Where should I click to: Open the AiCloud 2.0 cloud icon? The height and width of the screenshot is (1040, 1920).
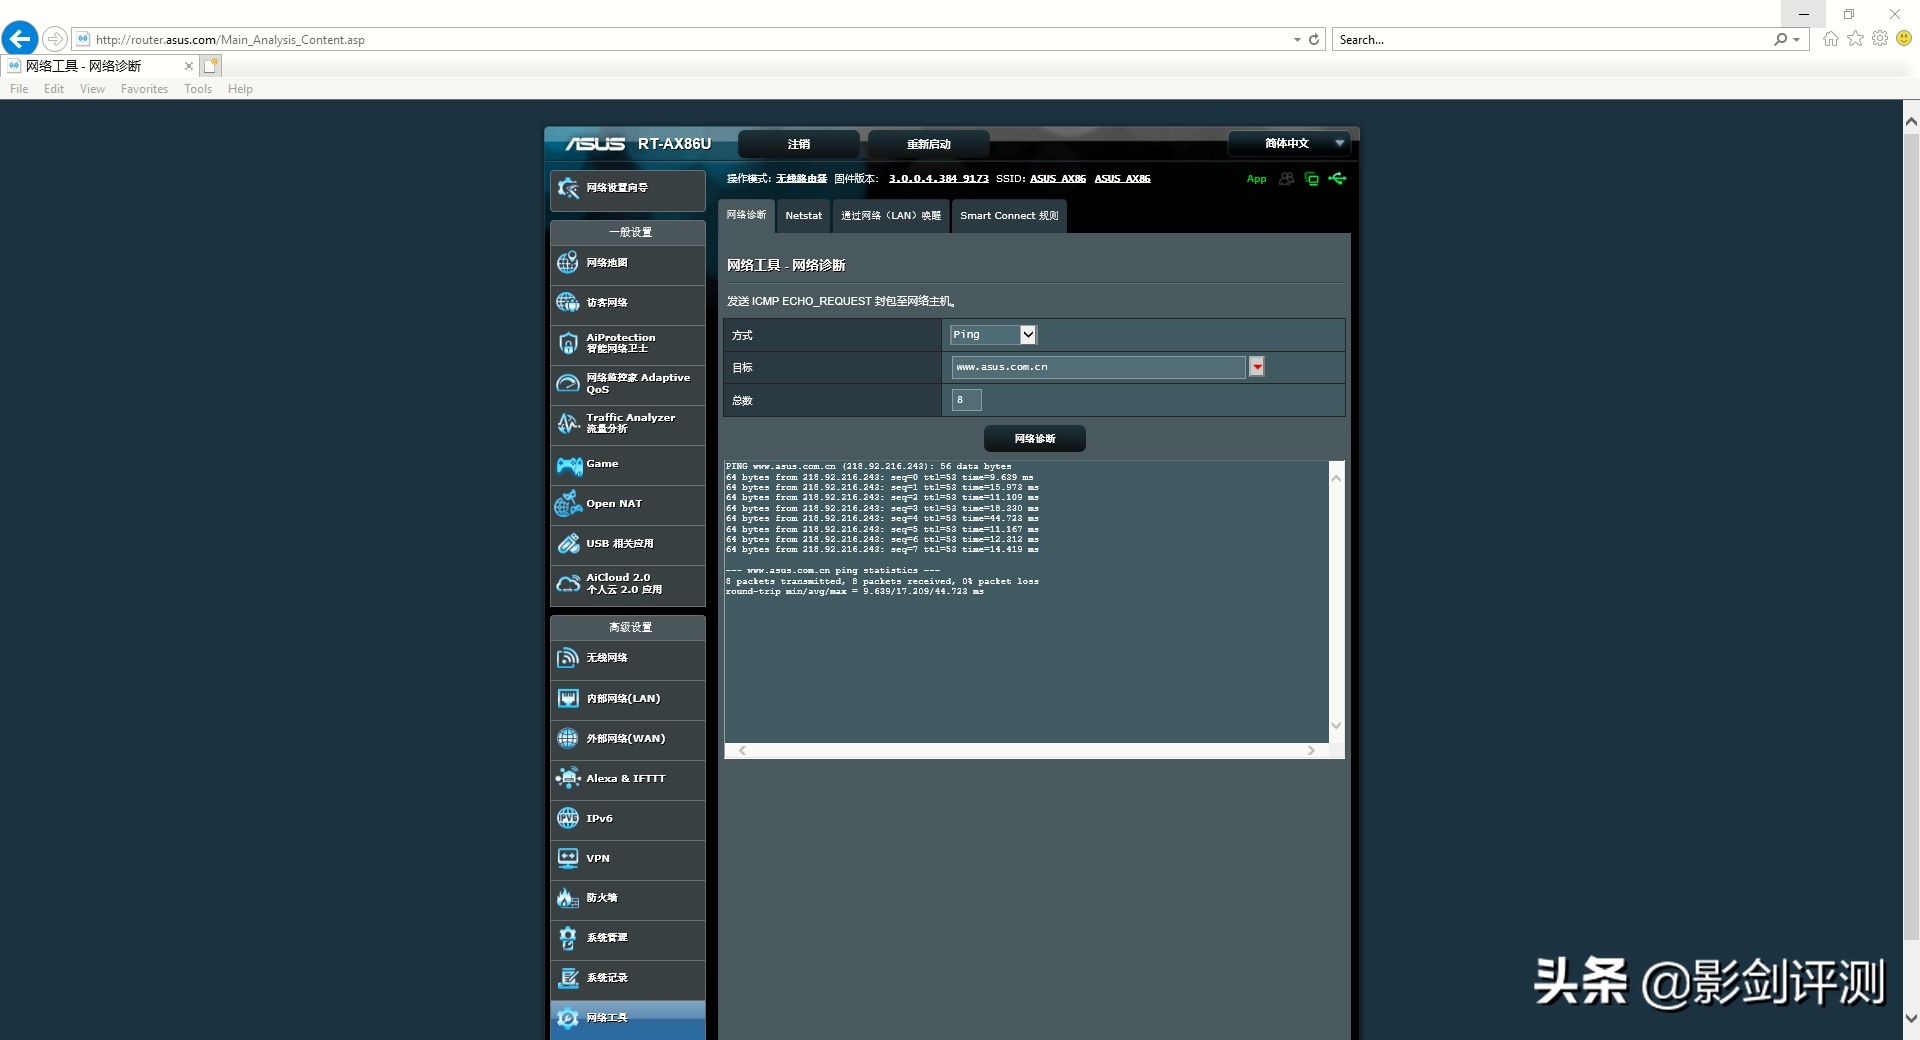[x=568, y=584]
